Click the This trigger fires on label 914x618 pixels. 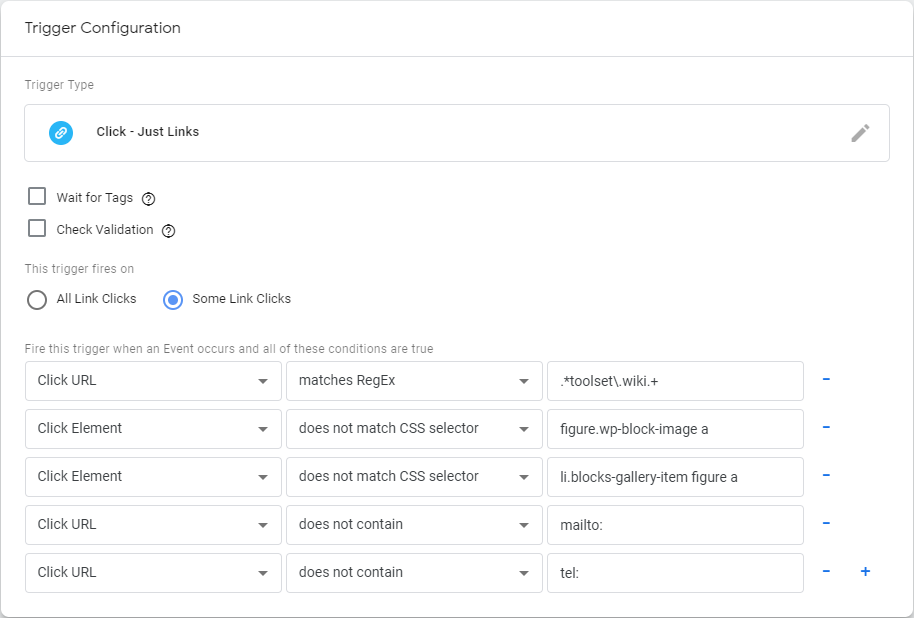point(79,269)
